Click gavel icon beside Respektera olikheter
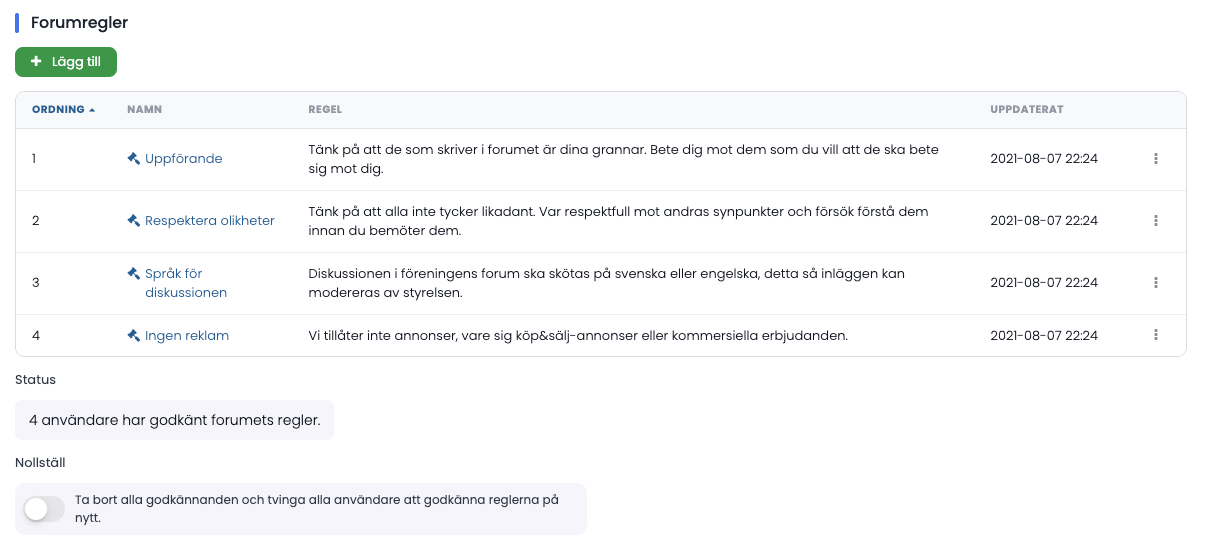 (x=134, y=221)
